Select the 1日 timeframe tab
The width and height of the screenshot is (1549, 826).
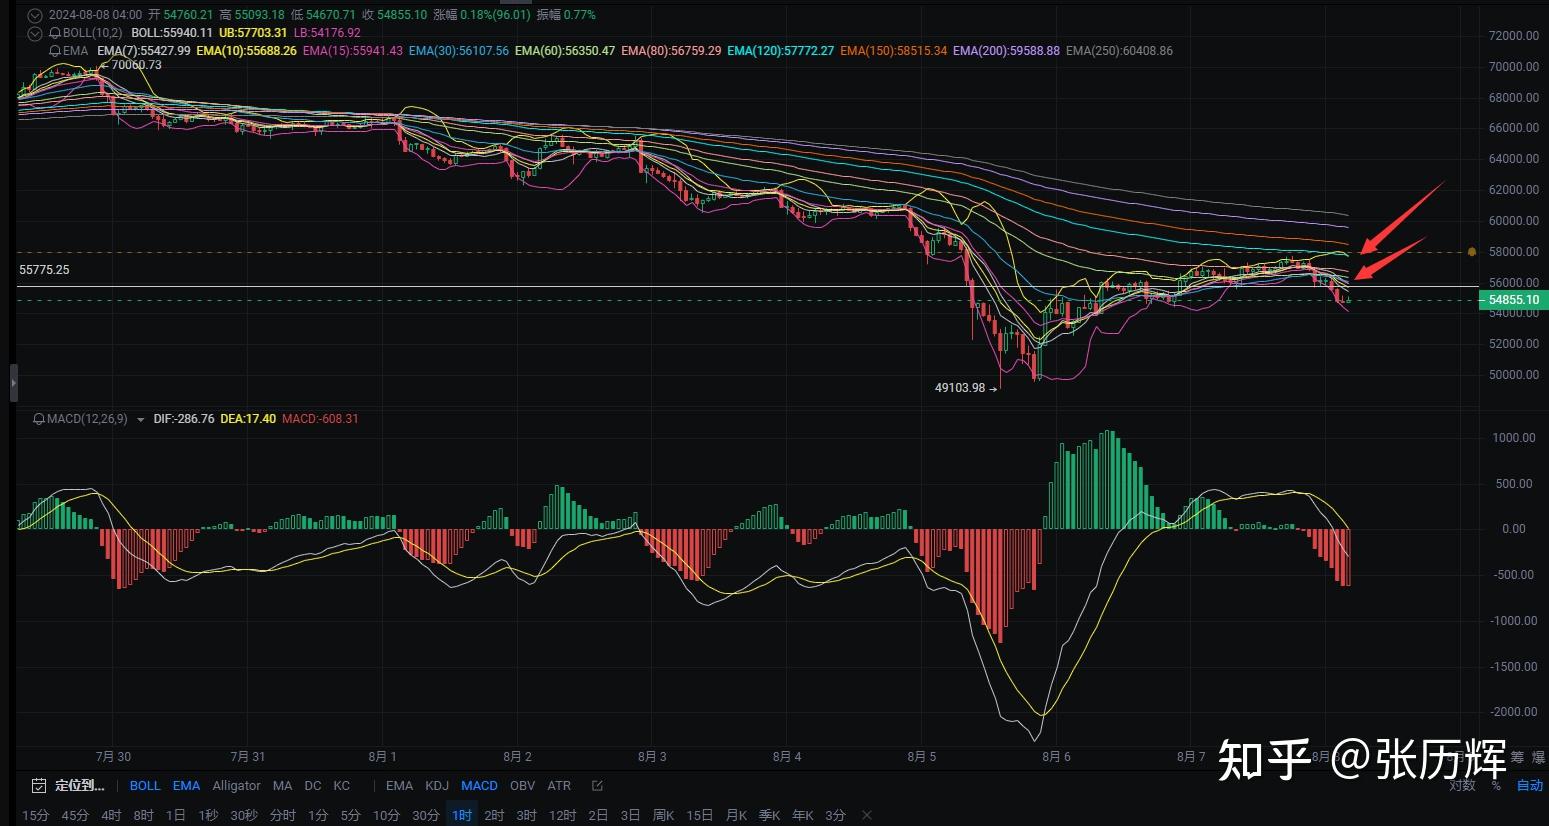click(x=175, y=815)
